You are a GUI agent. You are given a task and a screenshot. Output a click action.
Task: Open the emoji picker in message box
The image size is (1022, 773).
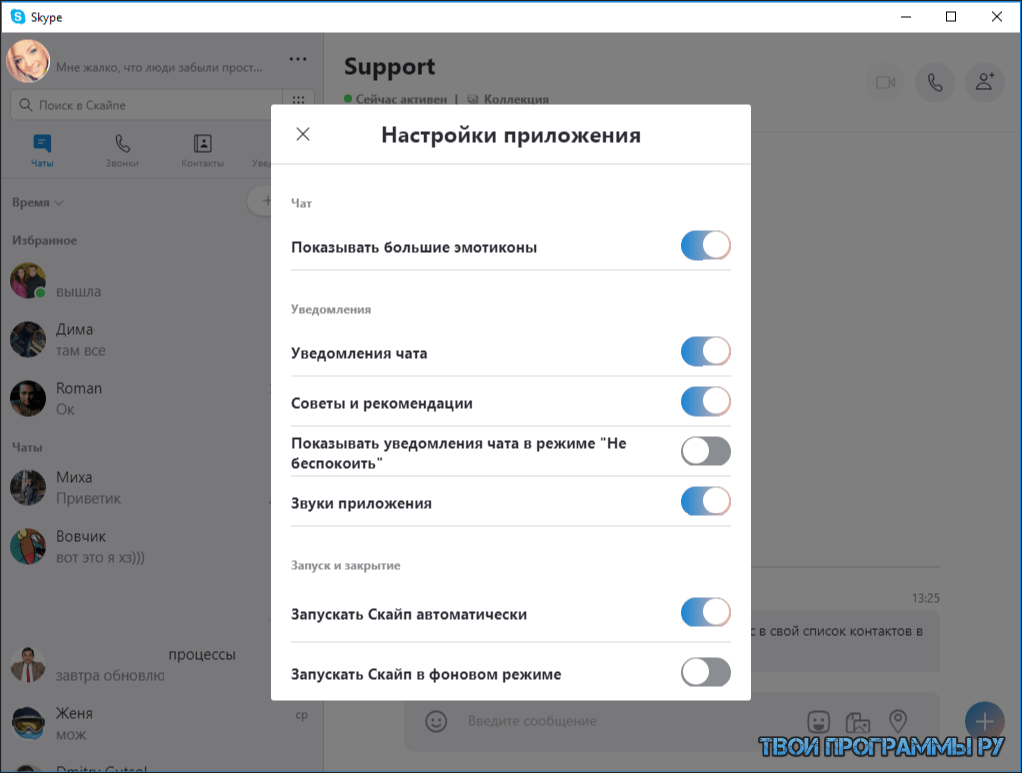click(x=435, y=720)
